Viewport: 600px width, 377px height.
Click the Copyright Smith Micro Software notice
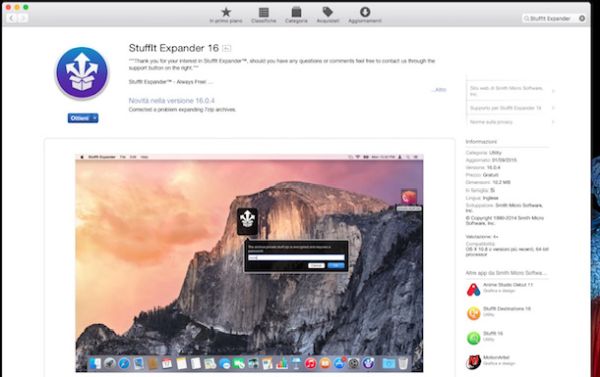pos(505,220)
